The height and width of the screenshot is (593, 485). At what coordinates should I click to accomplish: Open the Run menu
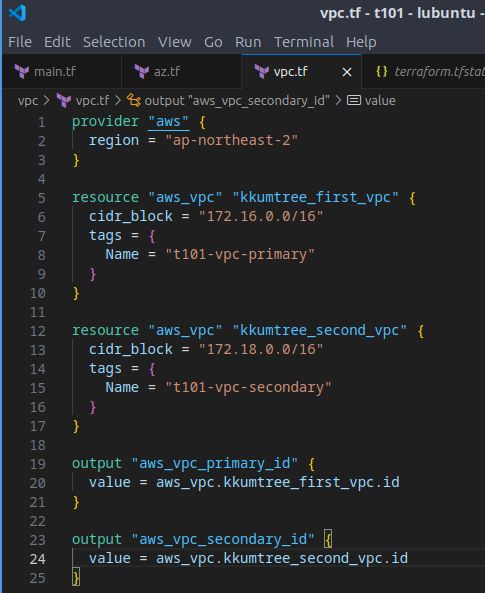click(x=248, y=42)
